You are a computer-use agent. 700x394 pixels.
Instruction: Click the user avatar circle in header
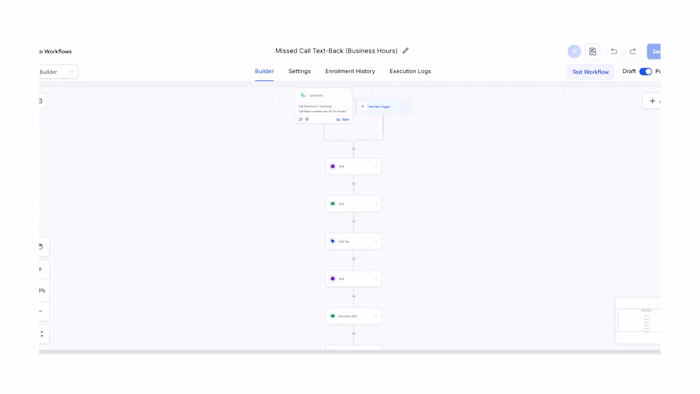(x=574, y=51)
